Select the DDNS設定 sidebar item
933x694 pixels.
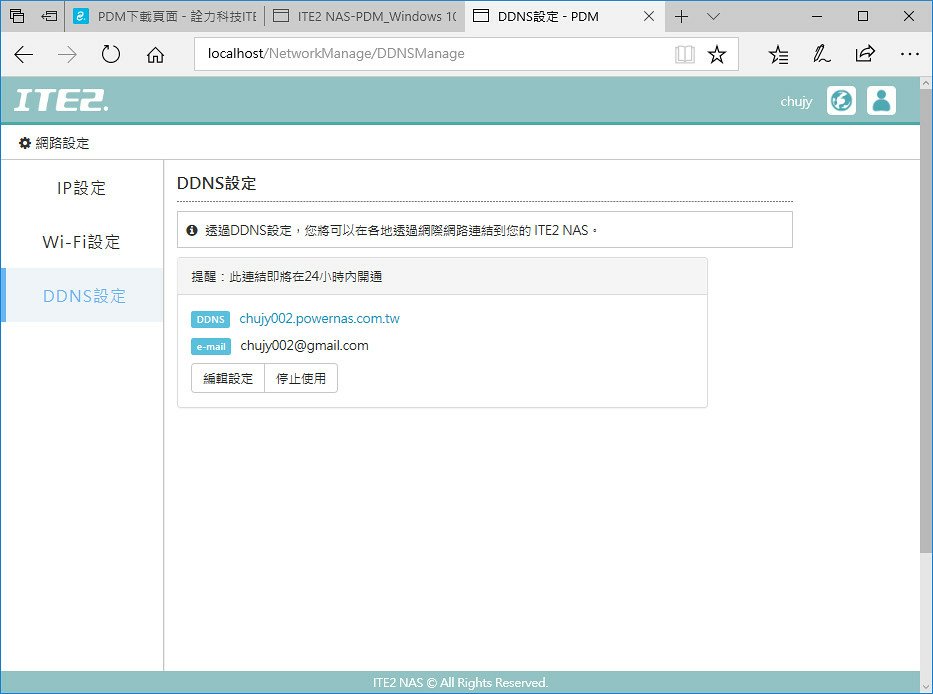coord(82,295)
